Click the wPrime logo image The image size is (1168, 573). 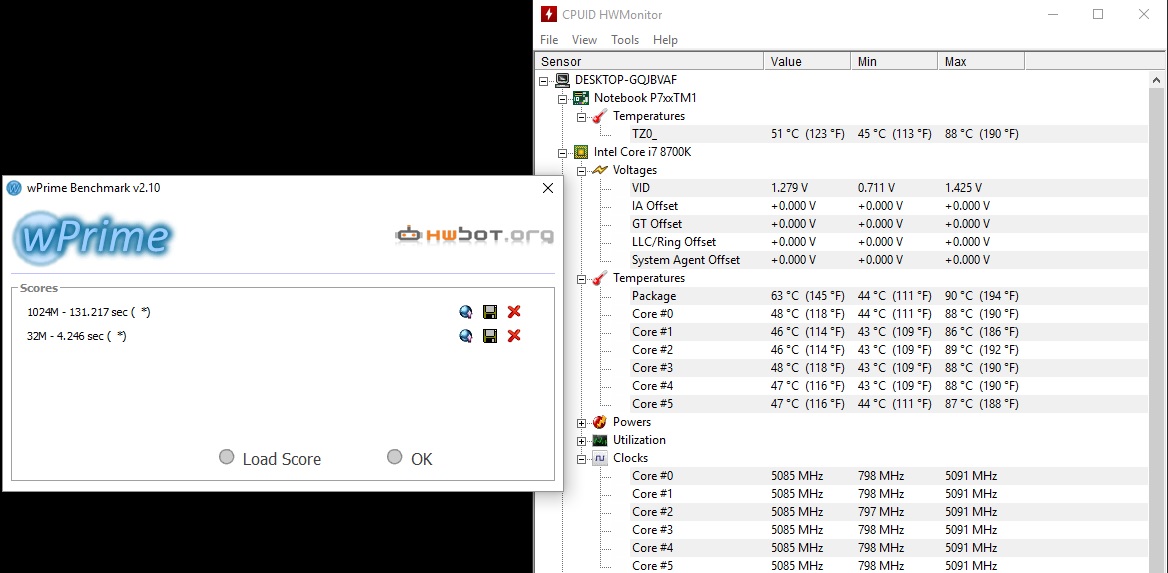point(92,238)
